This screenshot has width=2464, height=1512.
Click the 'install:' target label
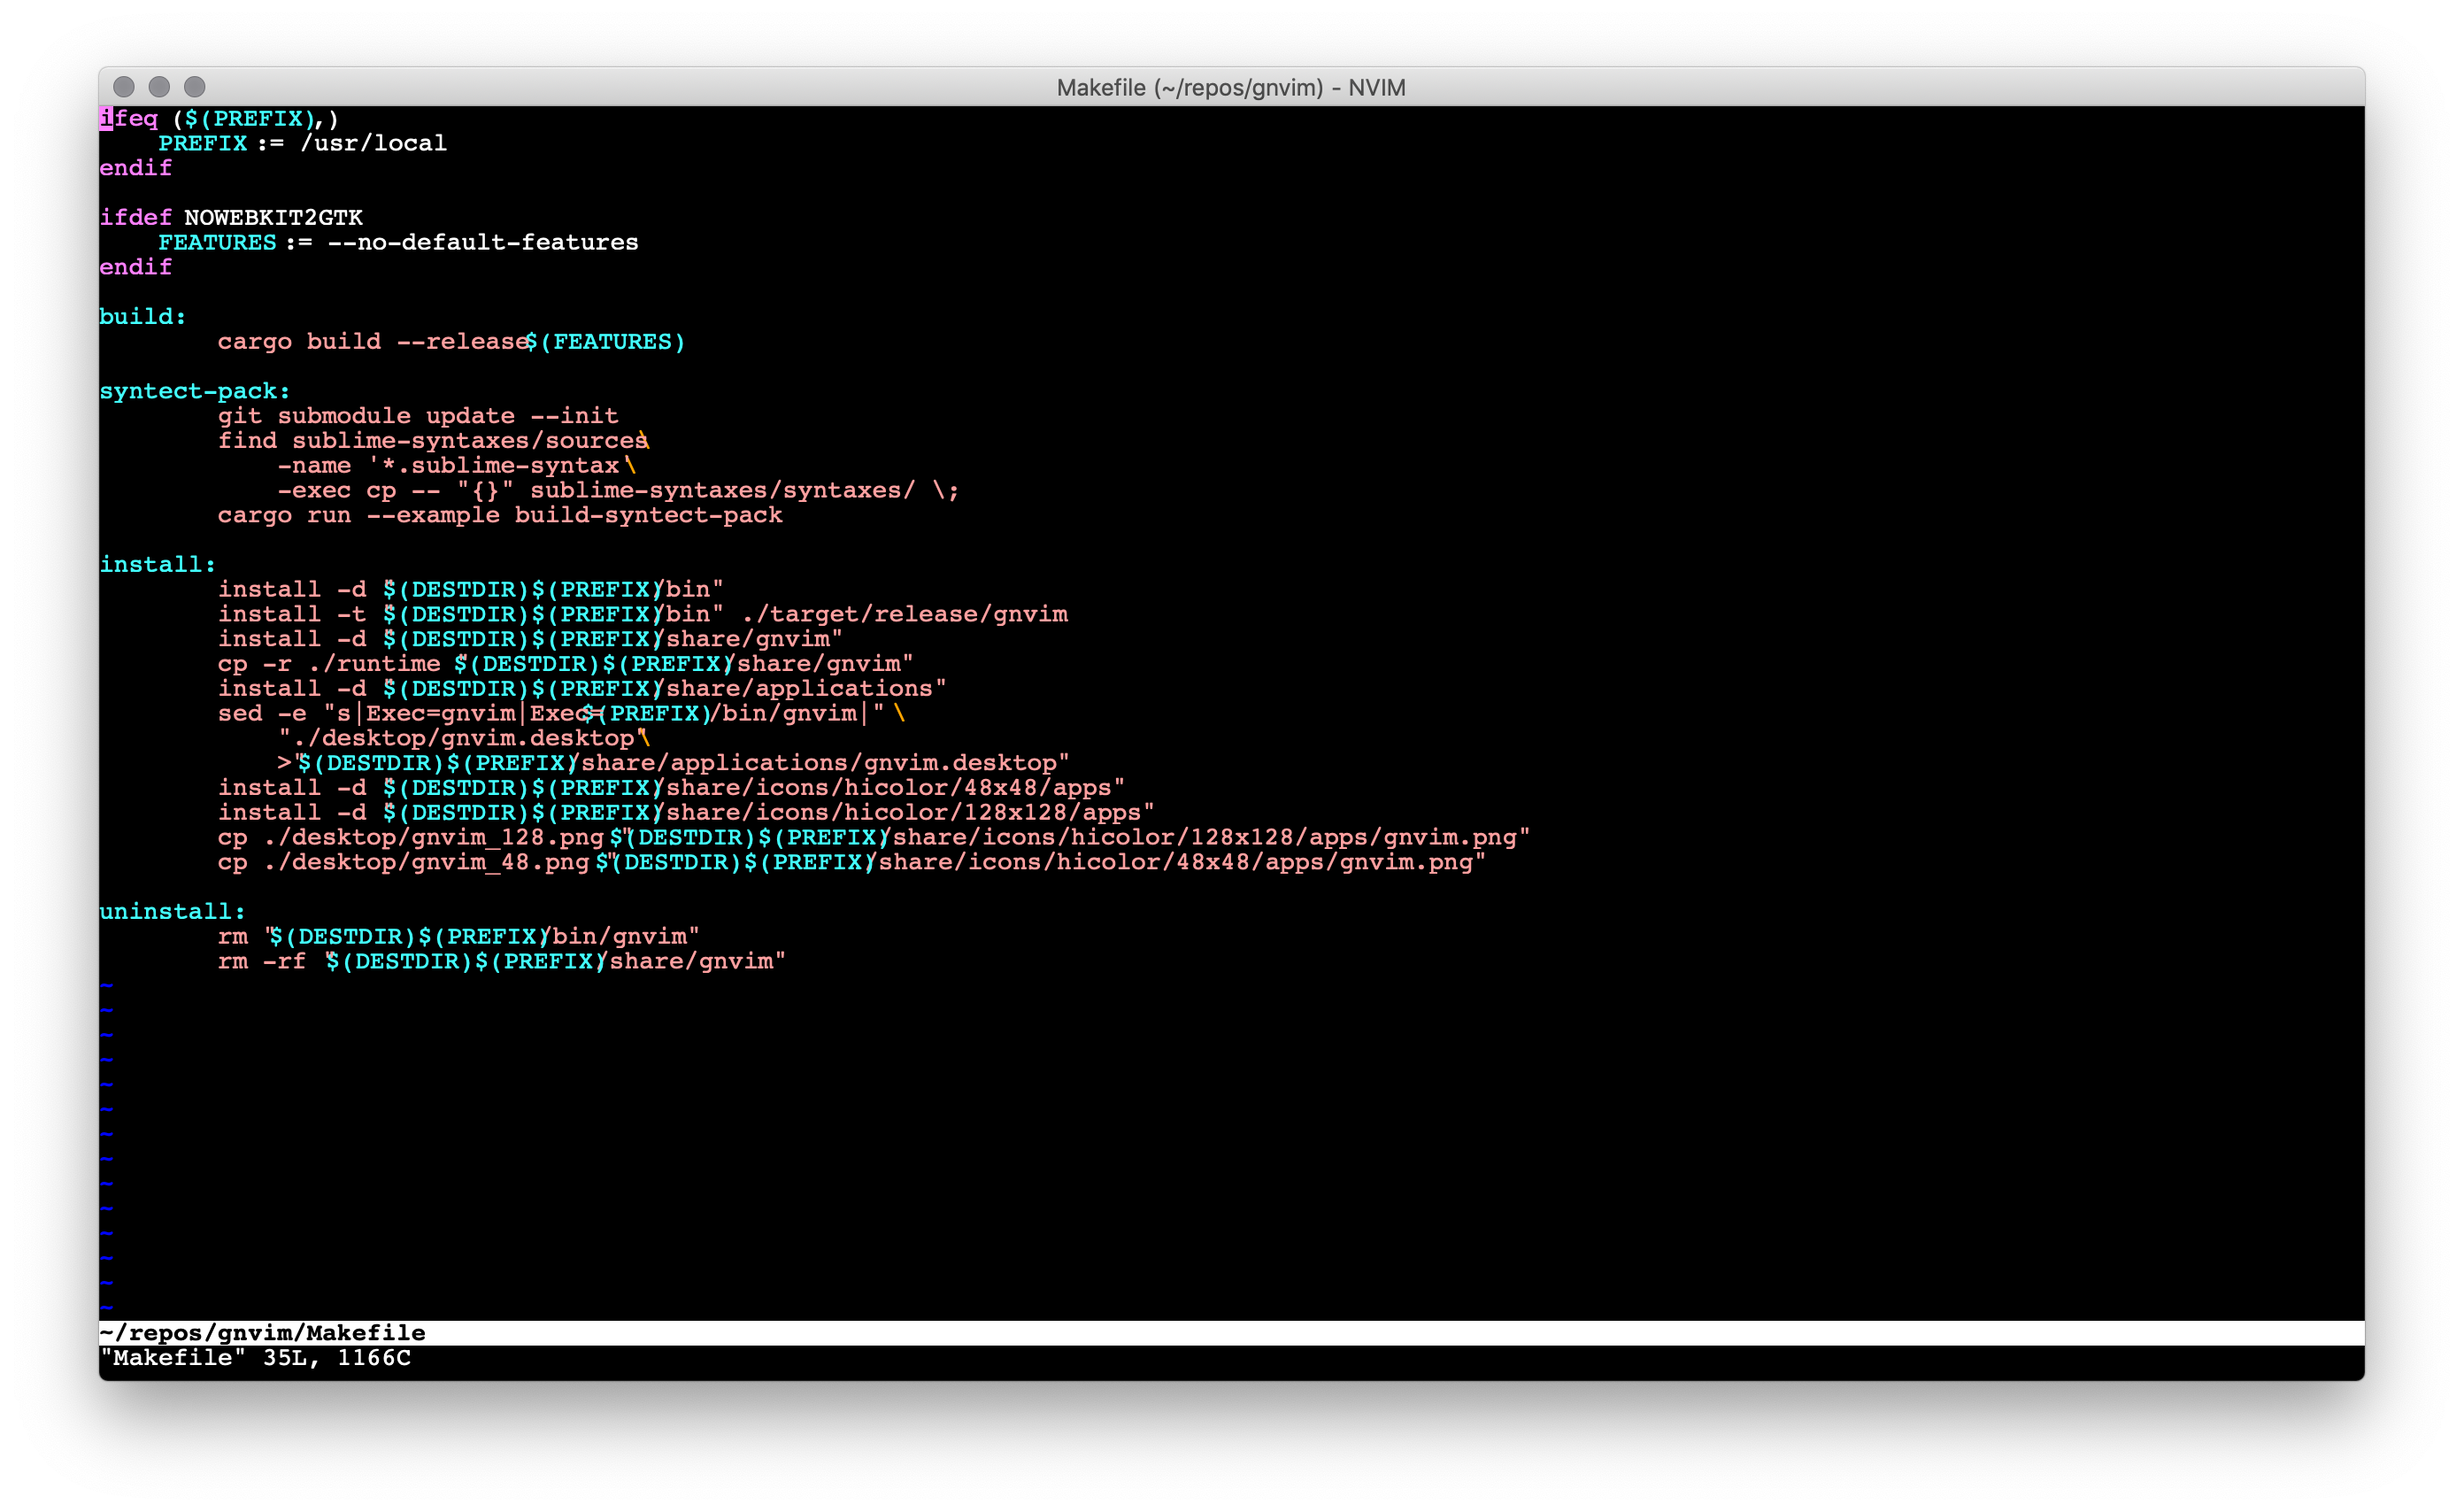tap(157, 565)
